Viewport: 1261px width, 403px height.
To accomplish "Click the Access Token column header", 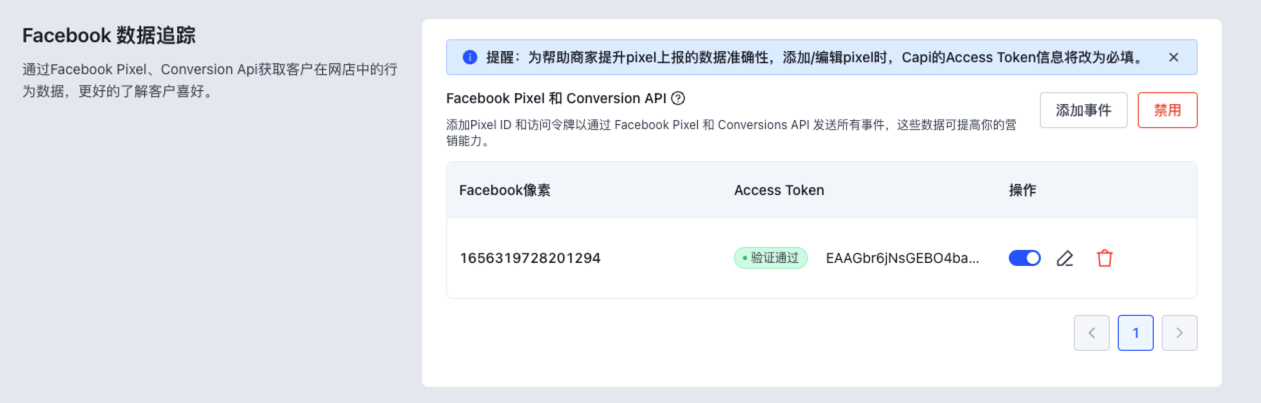I will (779, 190).
